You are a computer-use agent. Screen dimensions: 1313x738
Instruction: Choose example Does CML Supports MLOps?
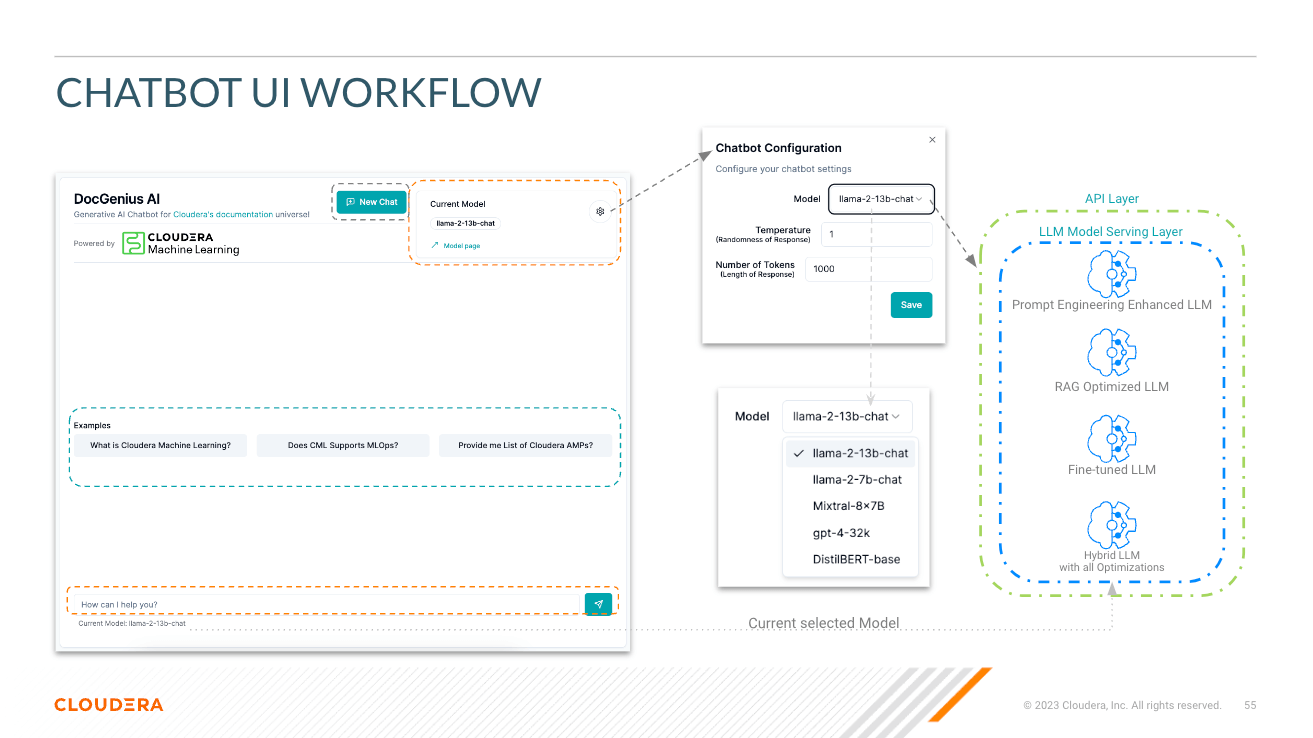(x=343, y=445)
